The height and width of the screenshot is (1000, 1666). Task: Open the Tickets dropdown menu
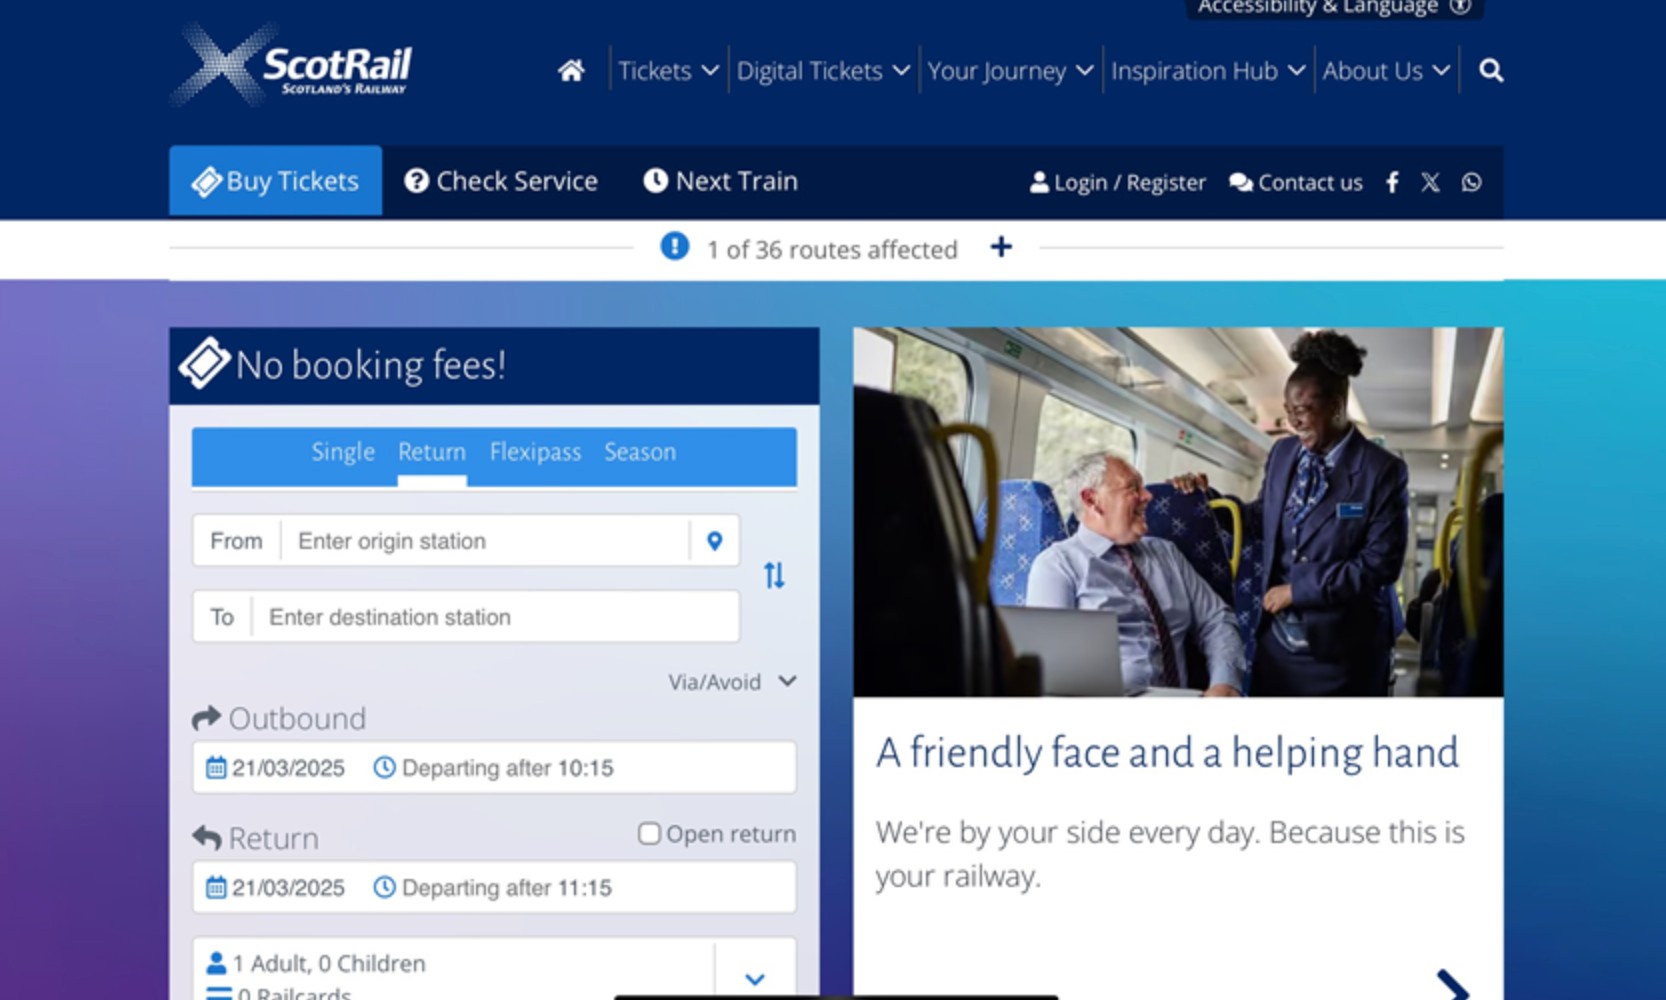[668, 71]
